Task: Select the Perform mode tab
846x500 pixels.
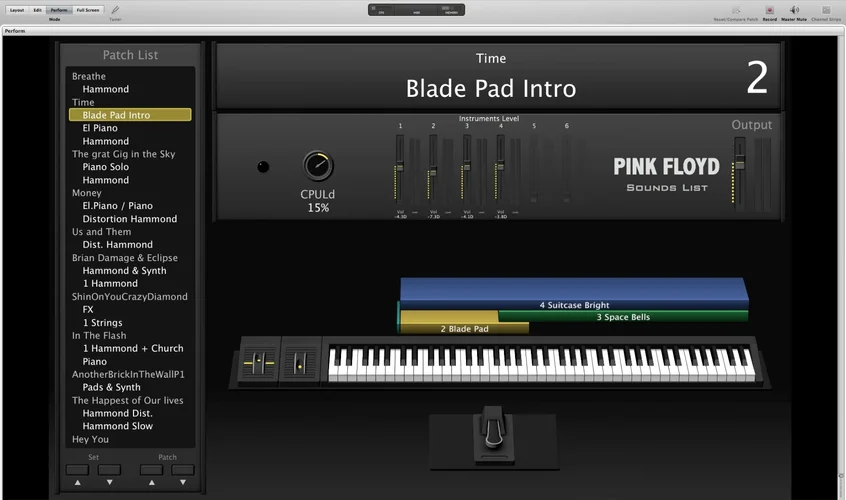Action: [x=59, y=10]
